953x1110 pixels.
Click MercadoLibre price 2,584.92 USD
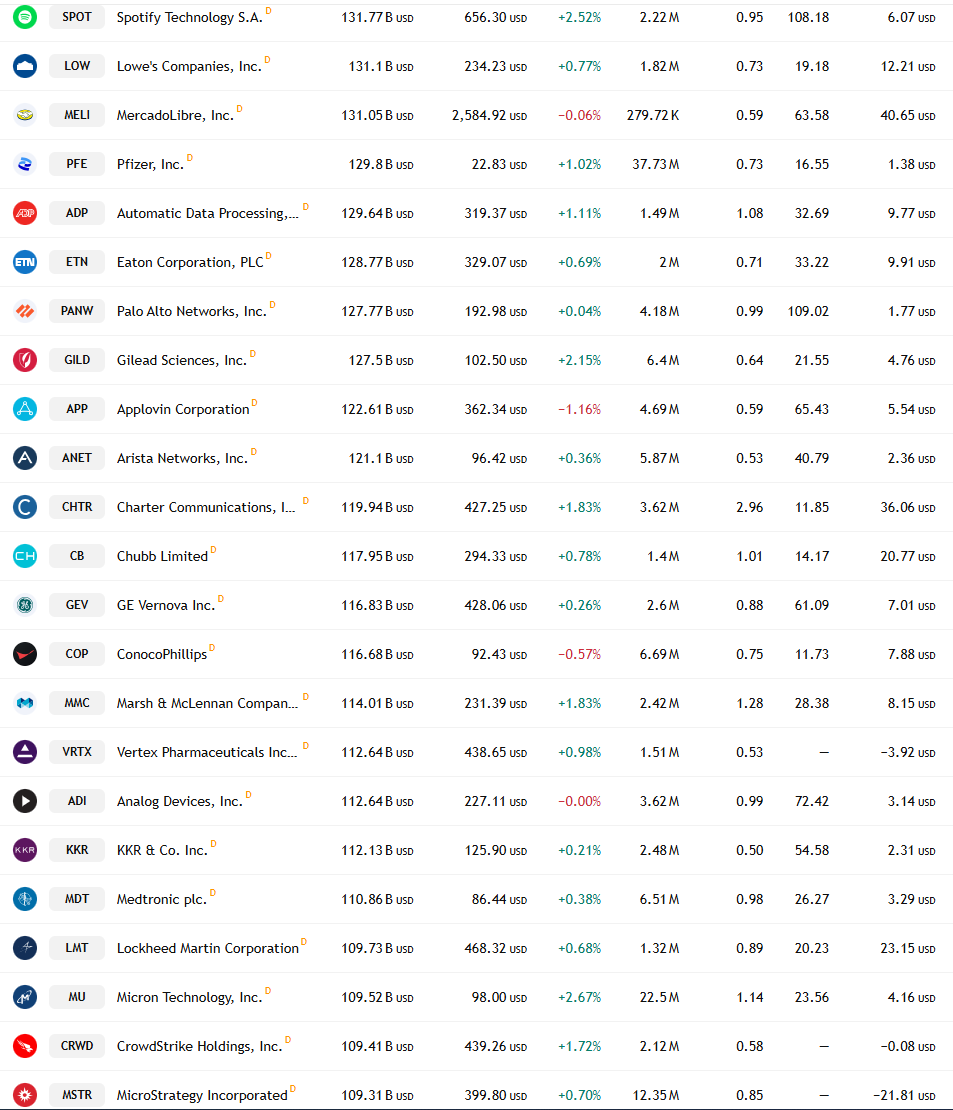pos(489,115)
